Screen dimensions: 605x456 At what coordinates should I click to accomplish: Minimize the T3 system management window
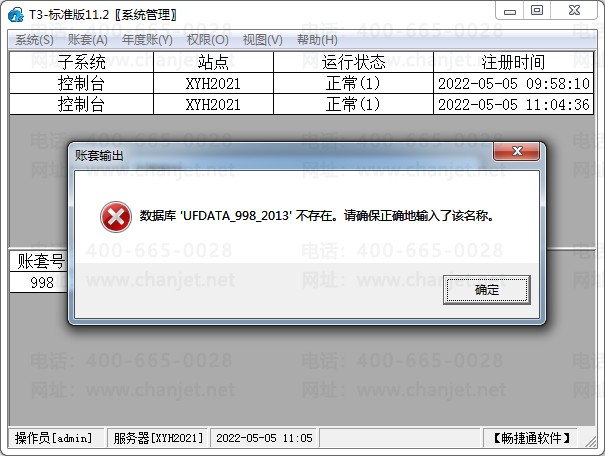510,11
